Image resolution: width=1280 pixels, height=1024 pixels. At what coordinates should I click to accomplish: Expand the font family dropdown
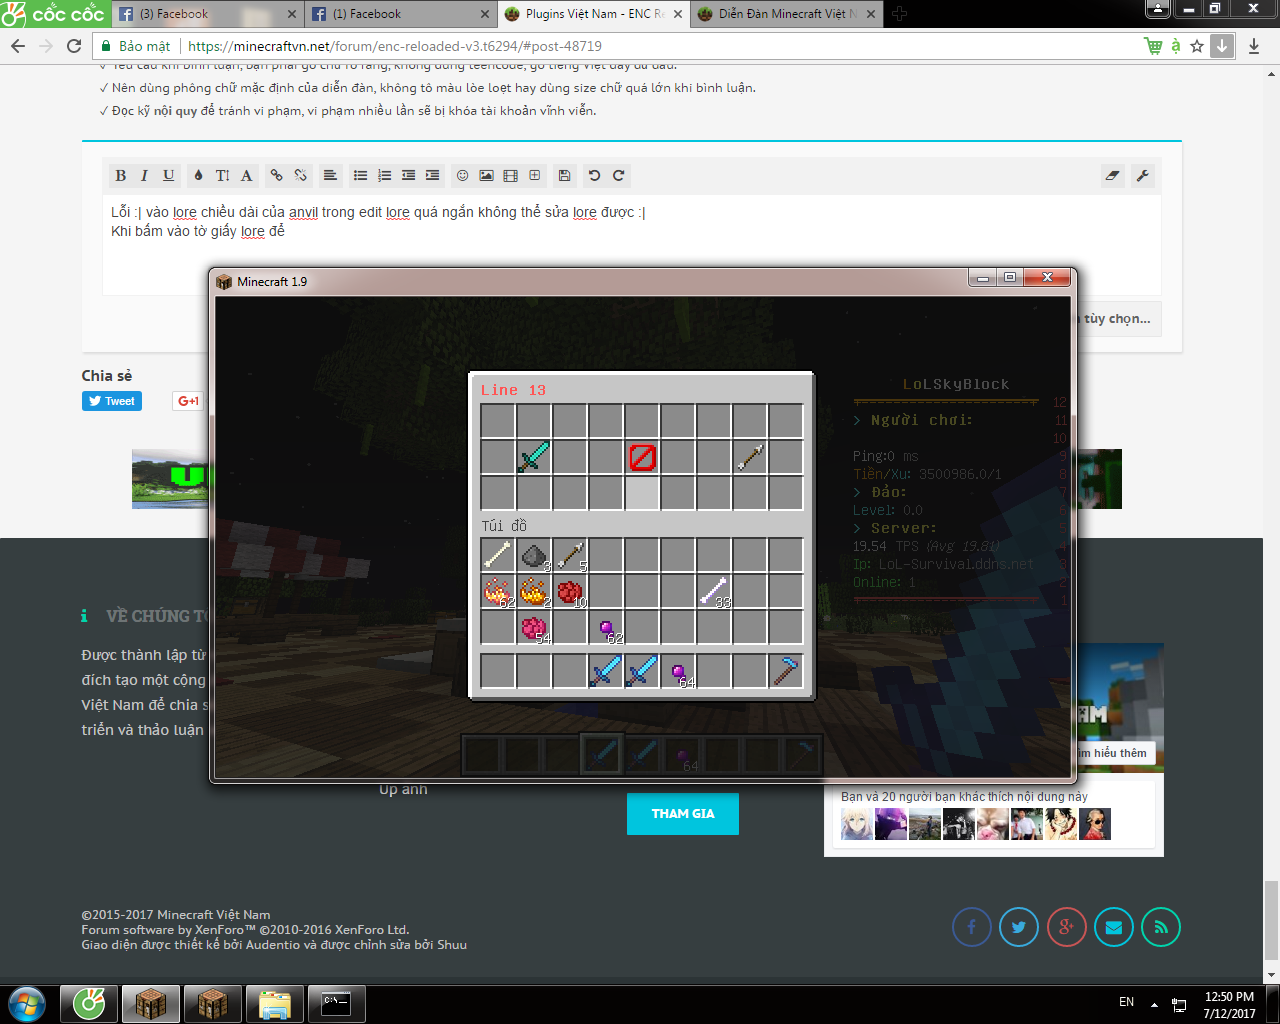pyautogui.click(x=246, y=176)
